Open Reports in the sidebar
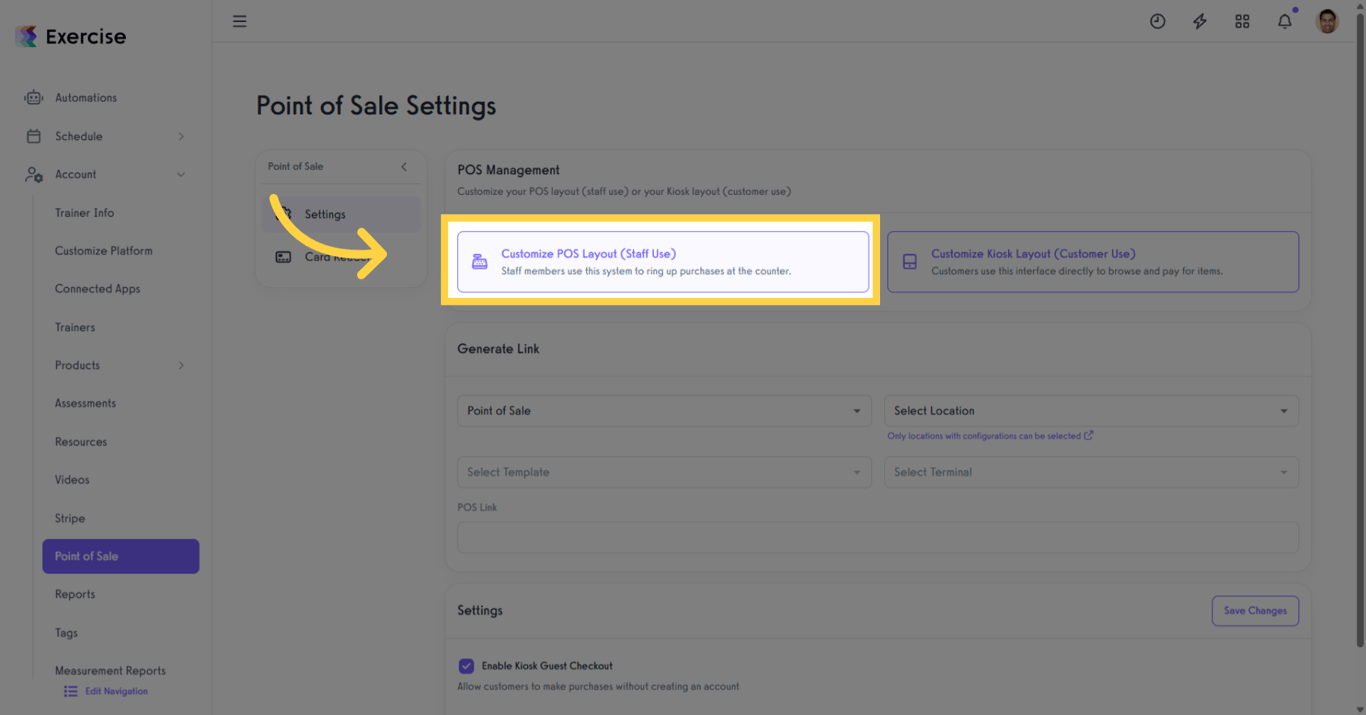 tap(75, 594)
